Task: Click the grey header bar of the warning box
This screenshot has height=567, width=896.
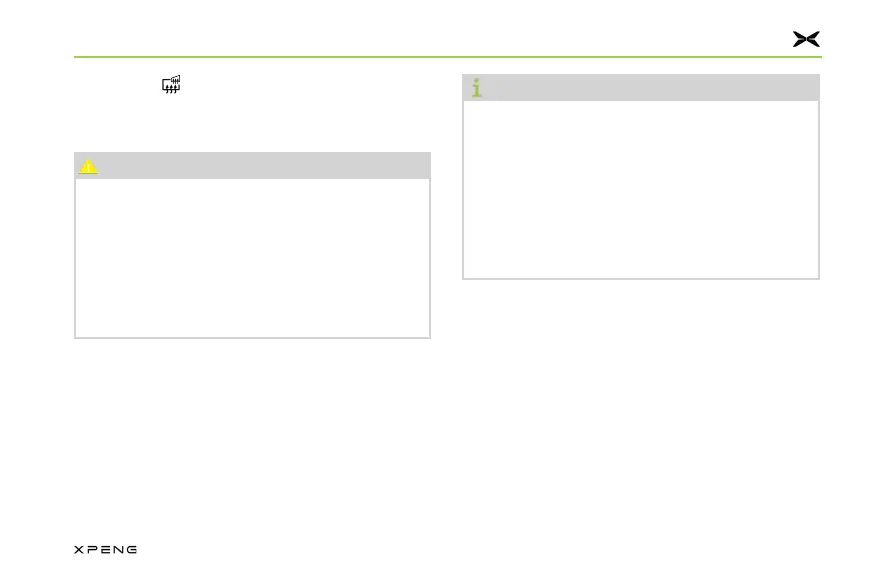Action: pyautogui.click(x=252, y=166)
